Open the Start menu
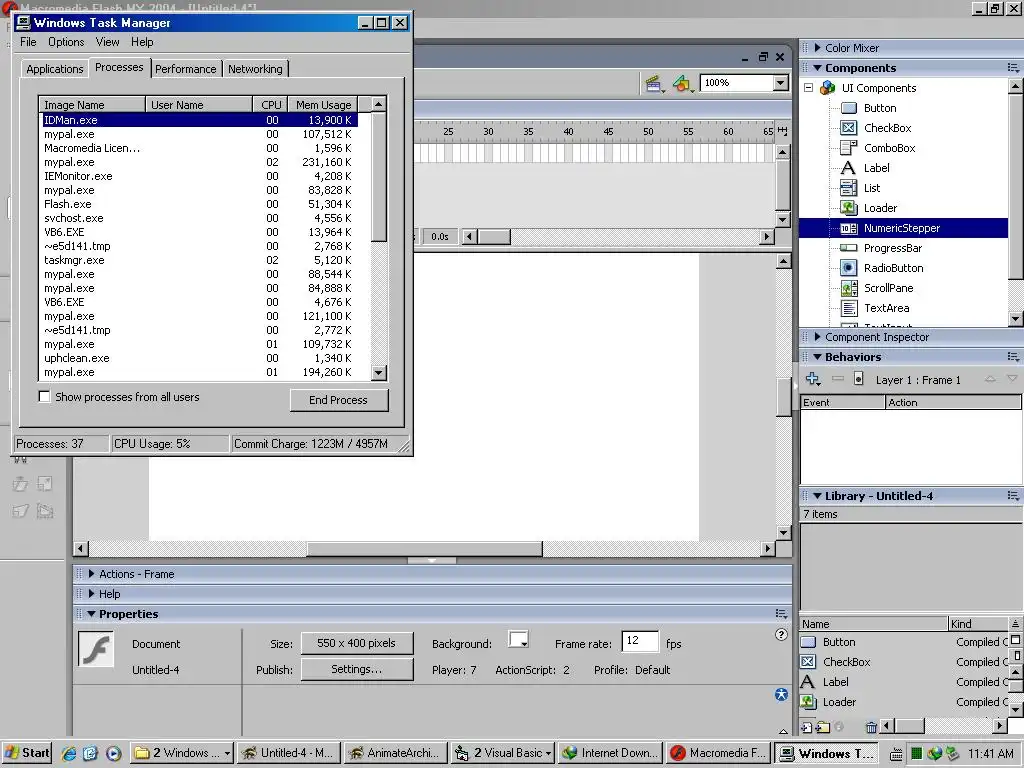 pos(27,753)
